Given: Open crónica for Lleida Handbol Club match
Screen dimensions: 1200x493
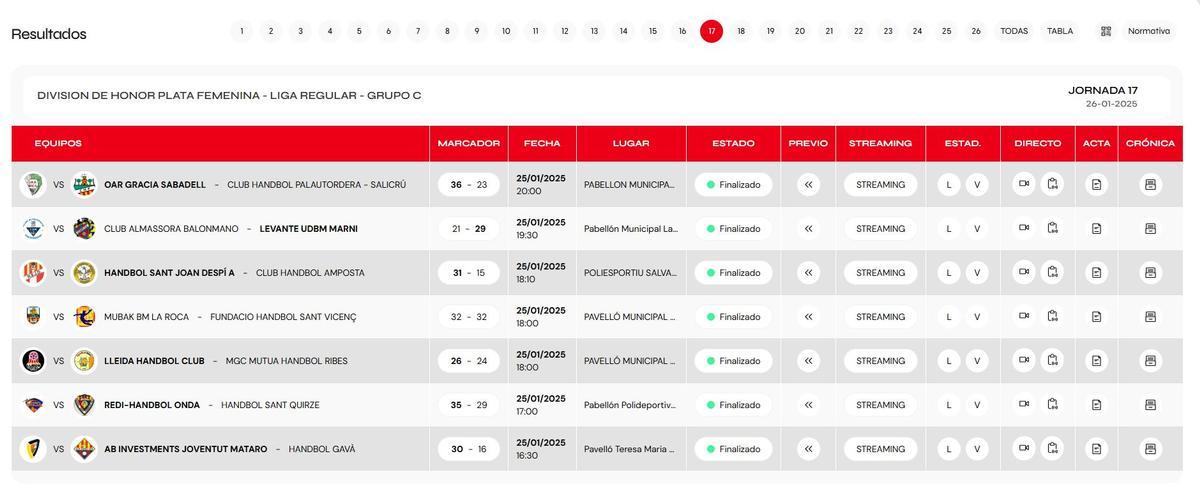Looking at the screenshot, I should tap(1150, 361).
